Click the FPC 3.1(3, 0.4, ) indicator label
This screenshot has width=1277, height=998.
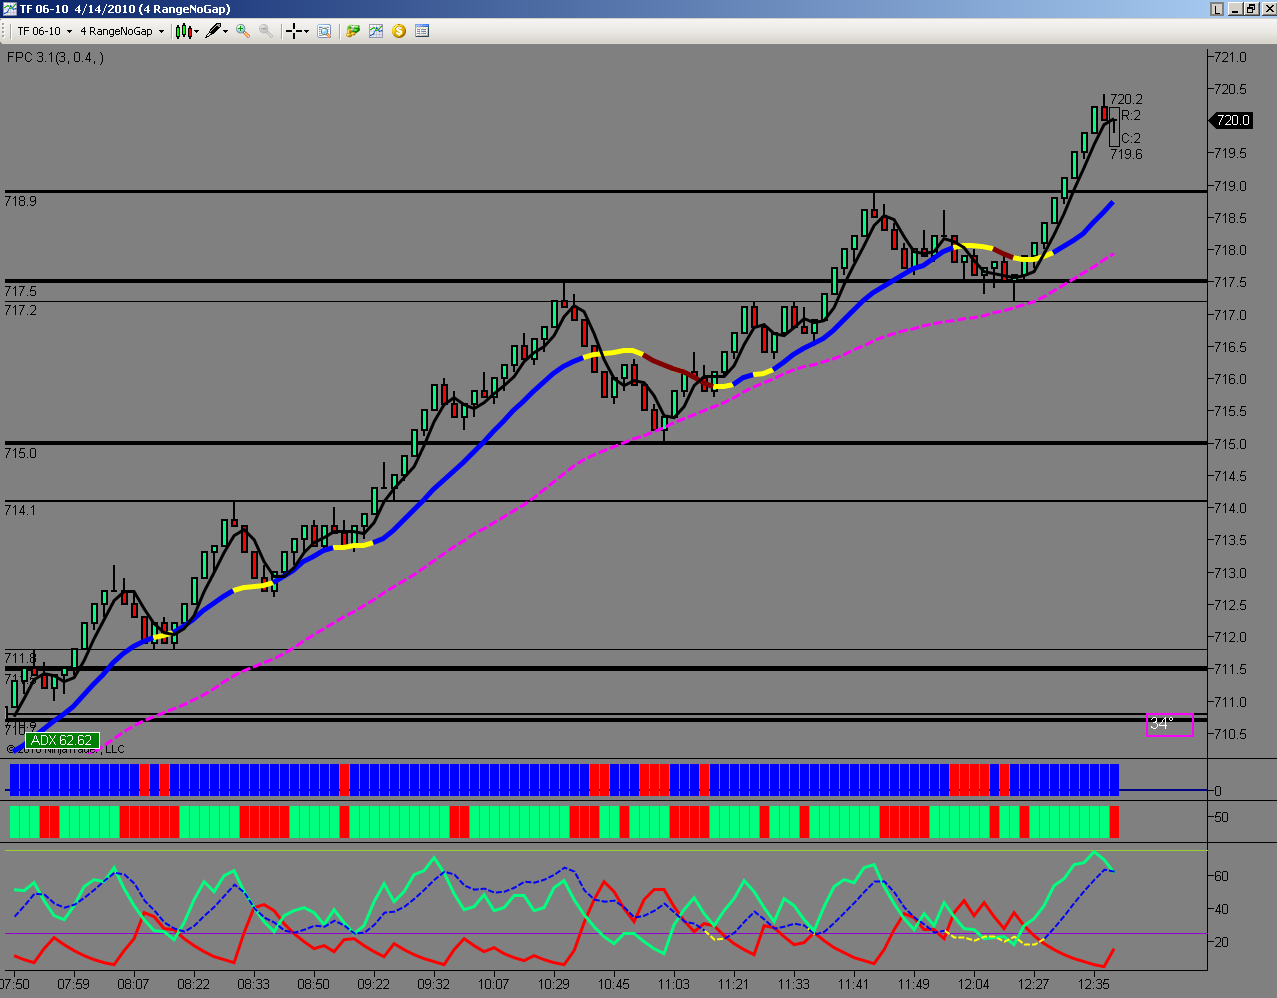(55, 57)
